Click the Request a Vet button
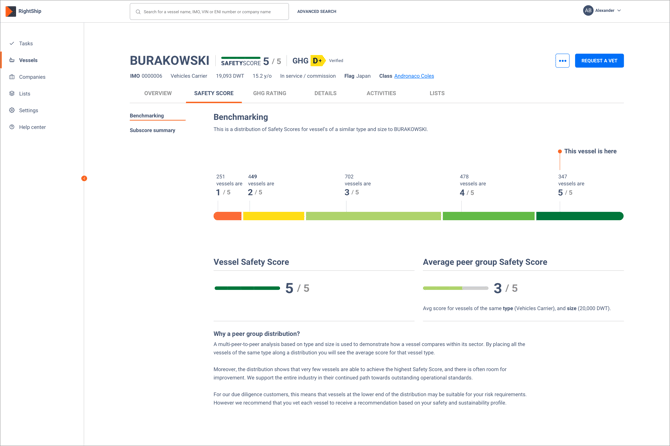 click(x=599, y=61)
